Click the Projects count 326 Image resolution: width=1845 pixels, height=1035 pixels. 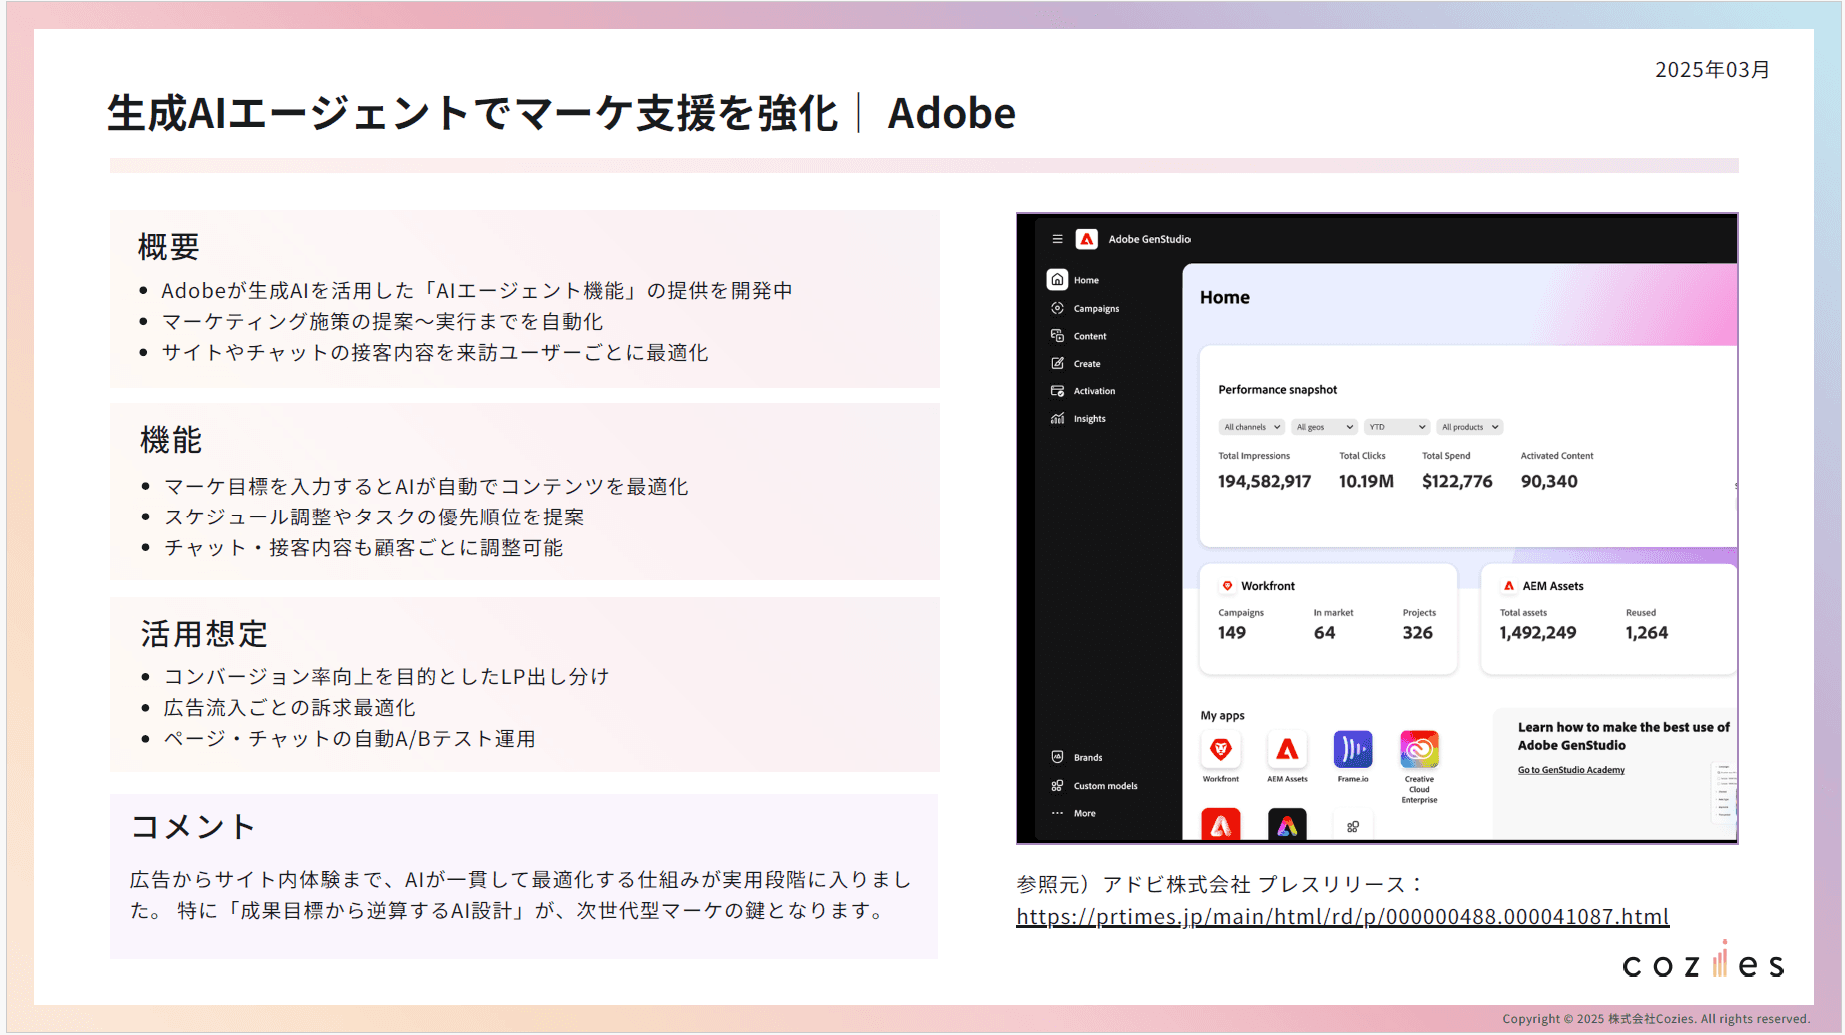tap(1417, 633)
